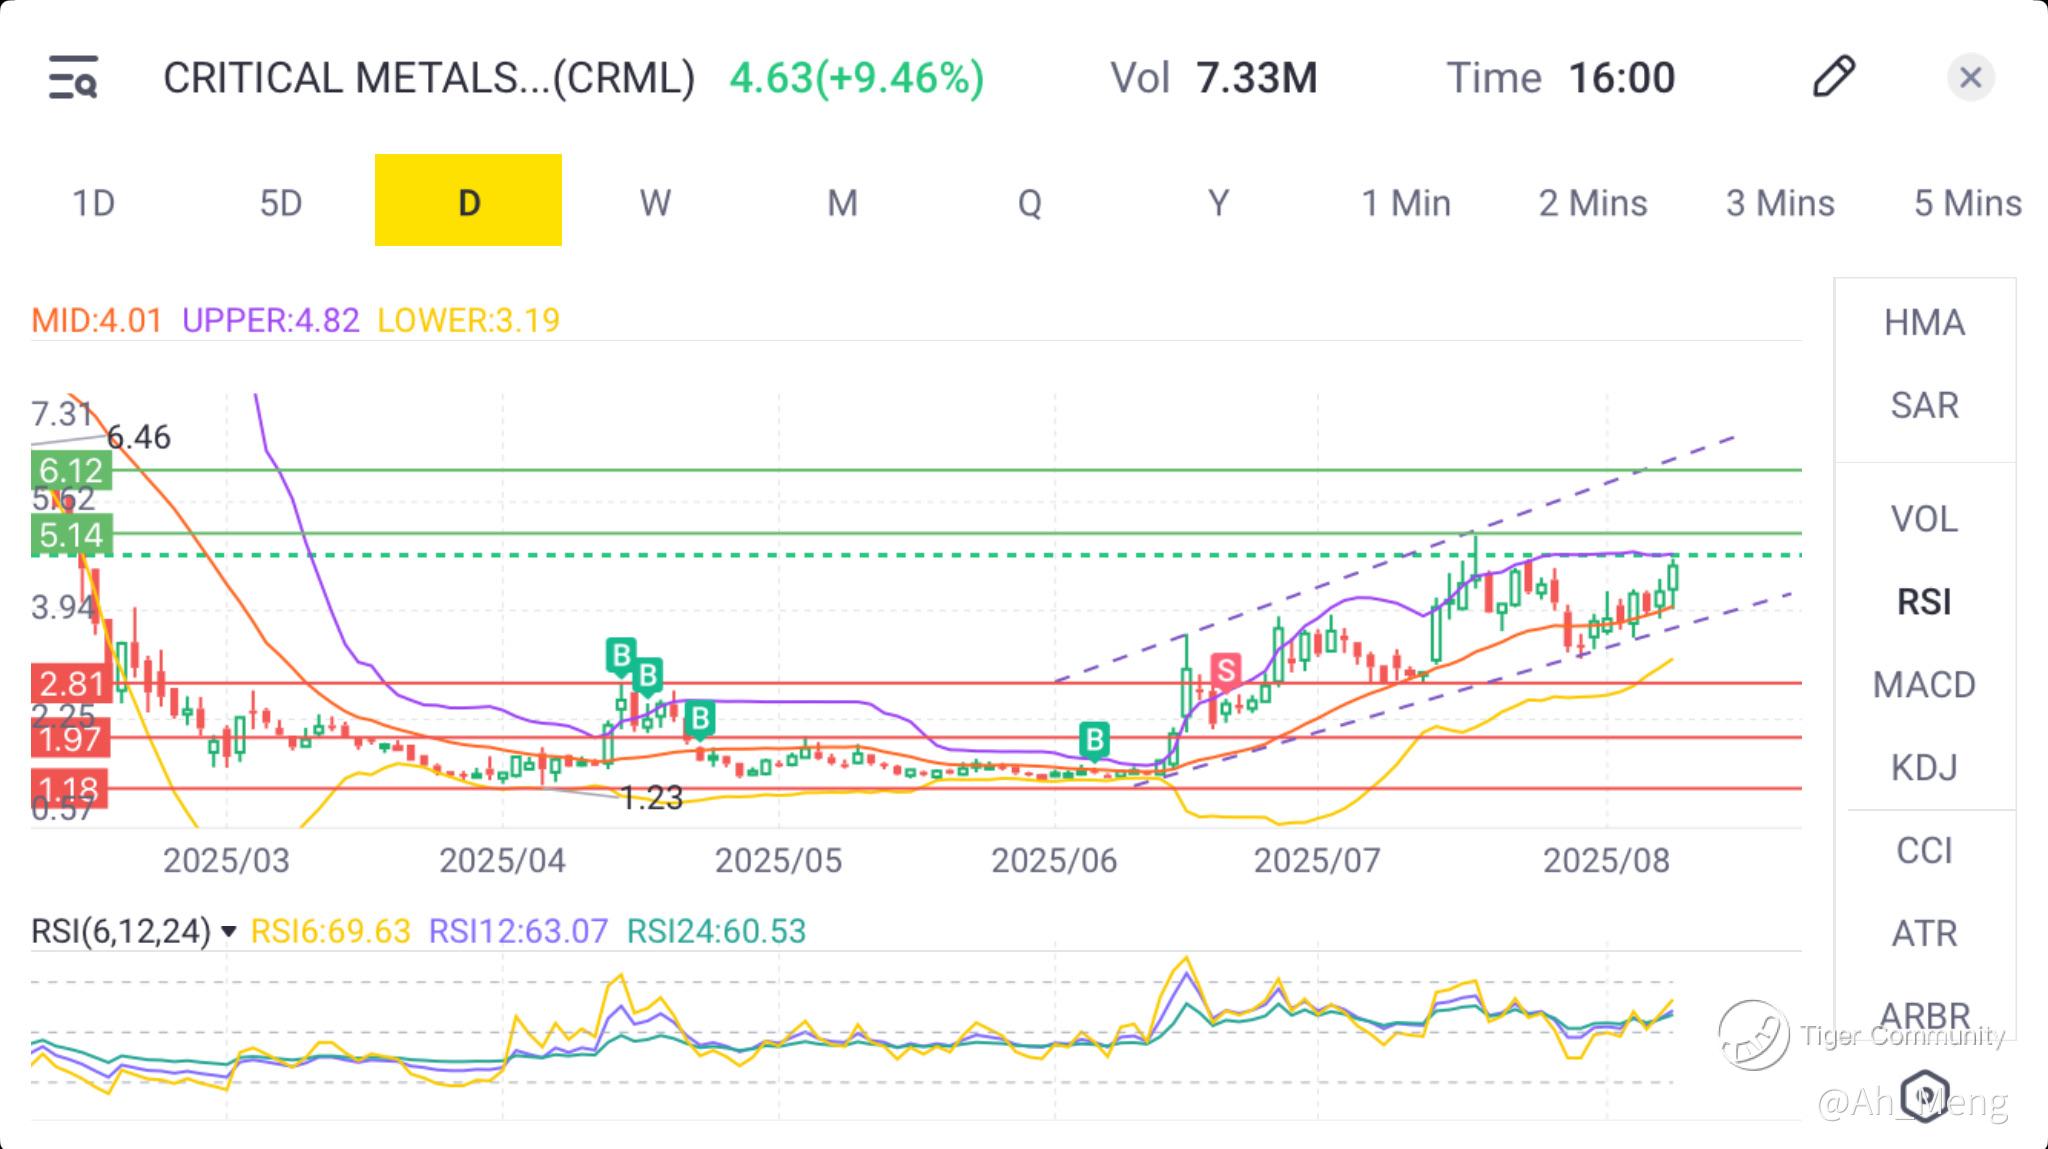Switch to the W weekly tab
Viewport: 2048px width, 1149px height.
coord(655,203)
